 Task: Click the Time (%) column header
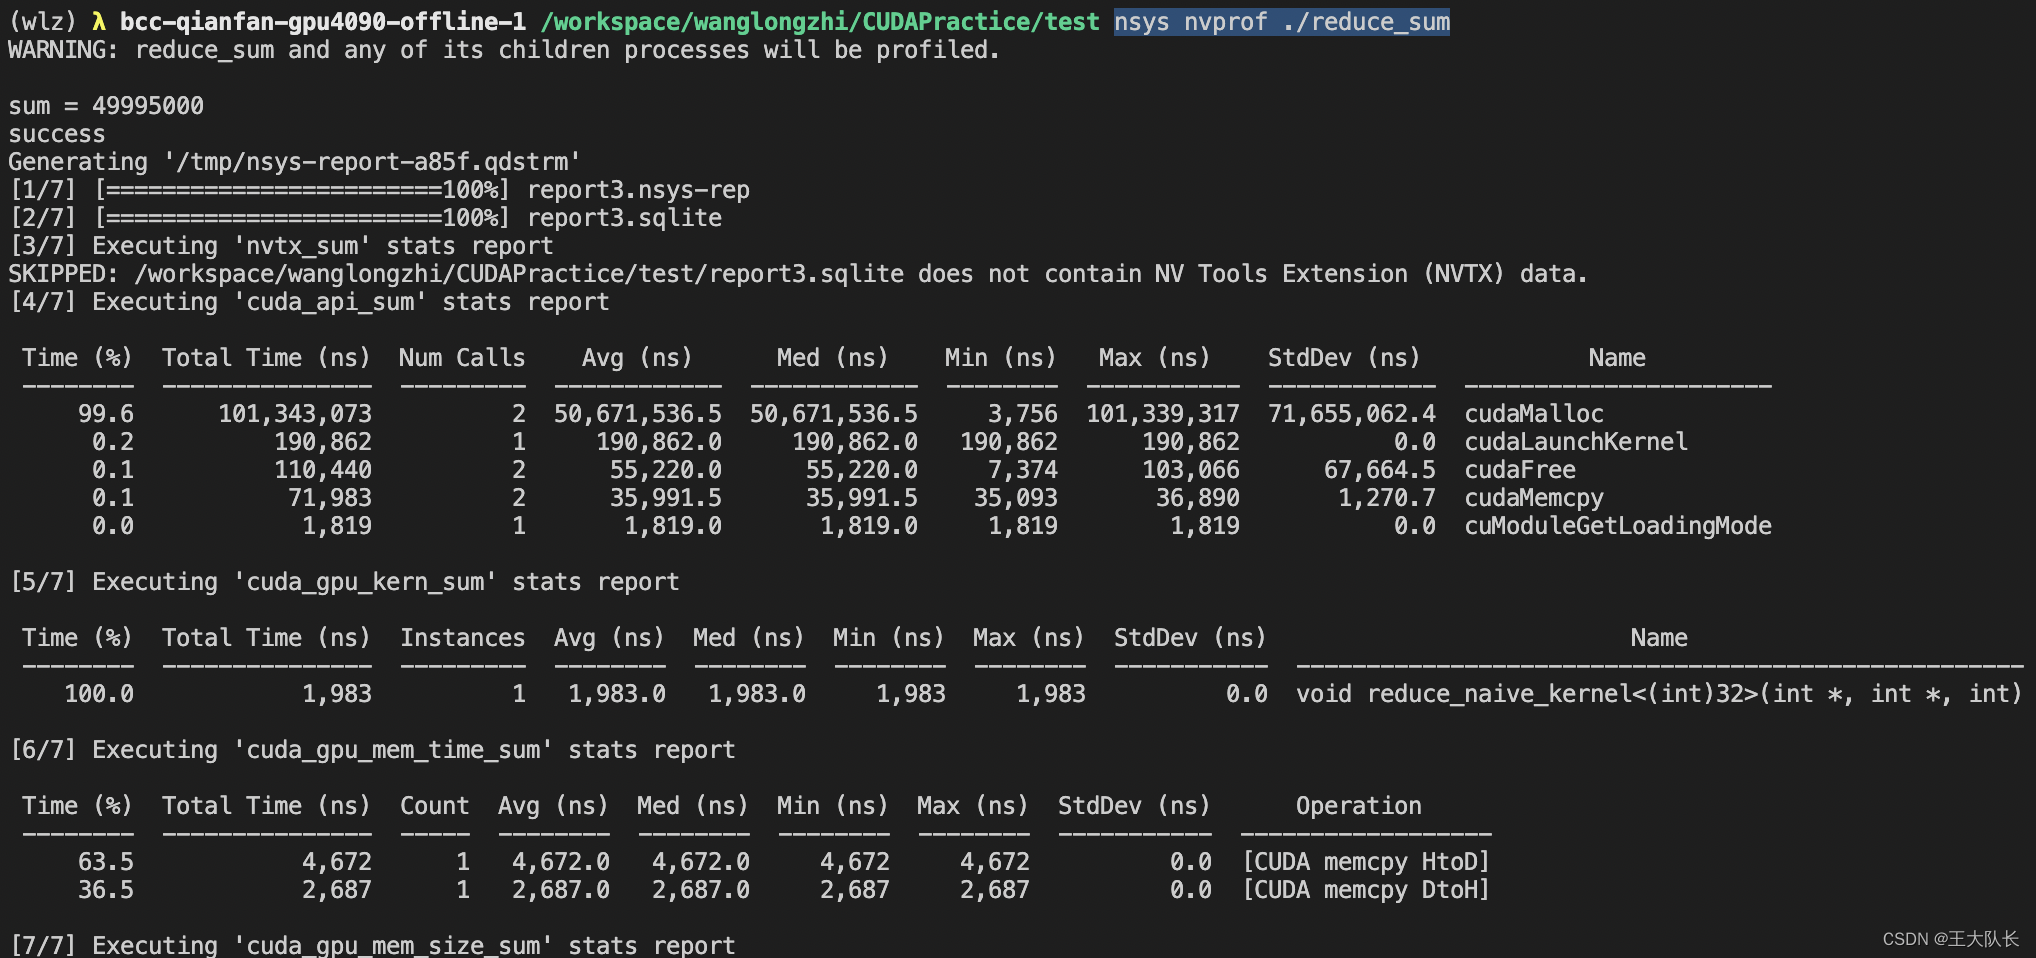pos(77,357)
